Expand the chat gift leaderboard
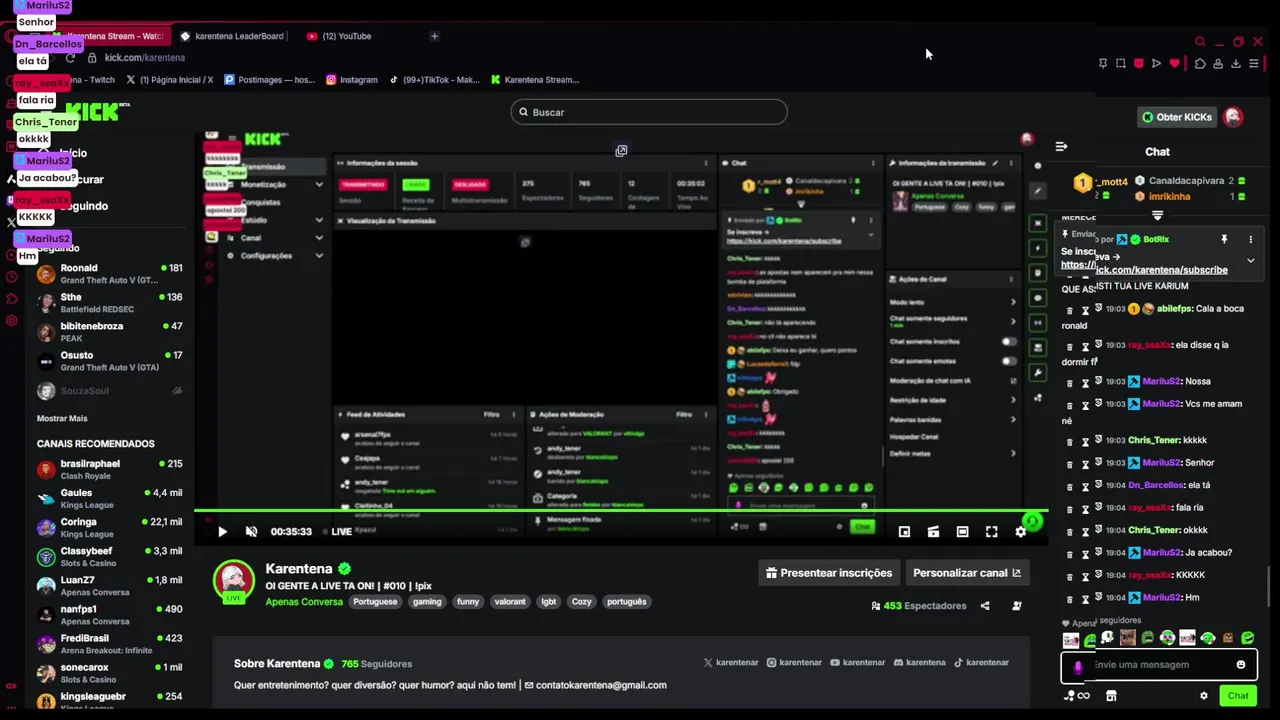The height and width of the screenshot is (720, 1280). [1157, 215]
